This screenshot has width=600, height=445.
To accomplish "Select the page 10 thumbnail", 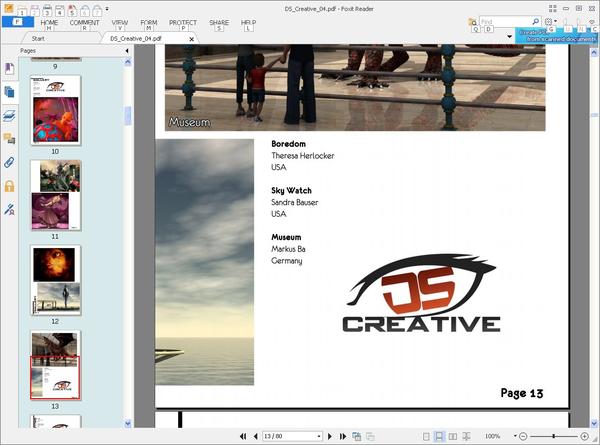I will point(55,110).
